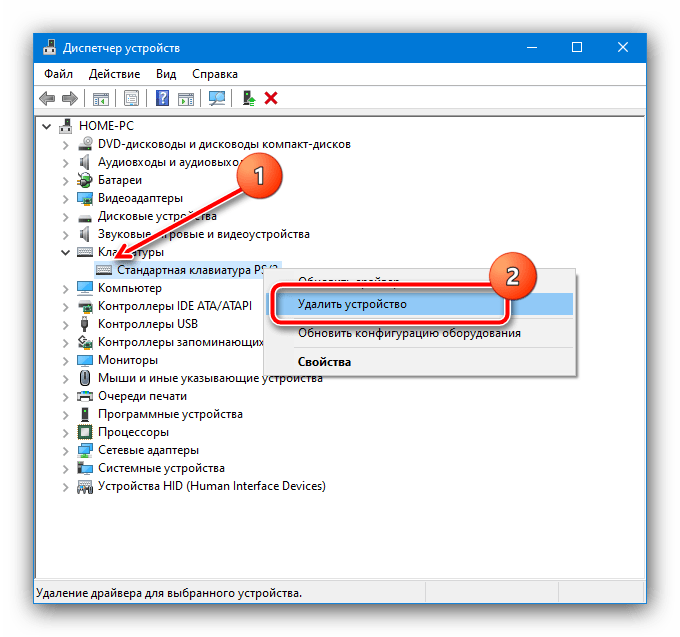Image resolution: width=680 pixels, height=637 pixels.
Task: Expand Дисковые устройства arrow
Action: pyautogui.click(x=65, y=217)
